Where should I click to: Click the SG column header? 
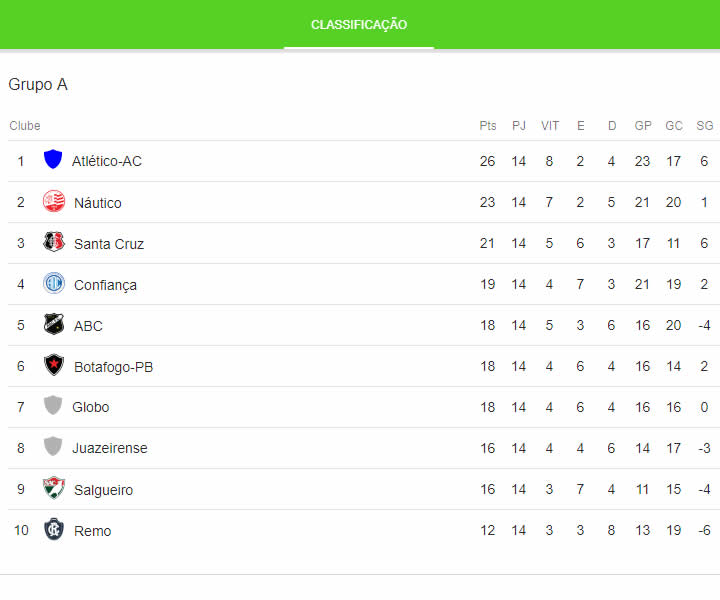pyautogui.click(x=705, y=126)
